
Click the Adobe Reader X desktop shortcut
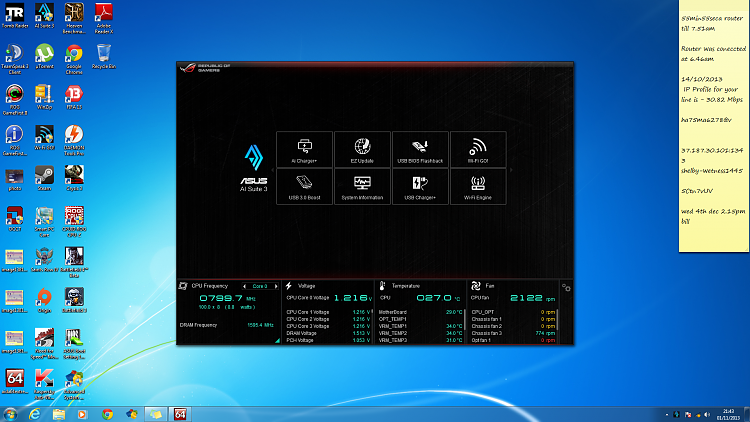[103, 18]
